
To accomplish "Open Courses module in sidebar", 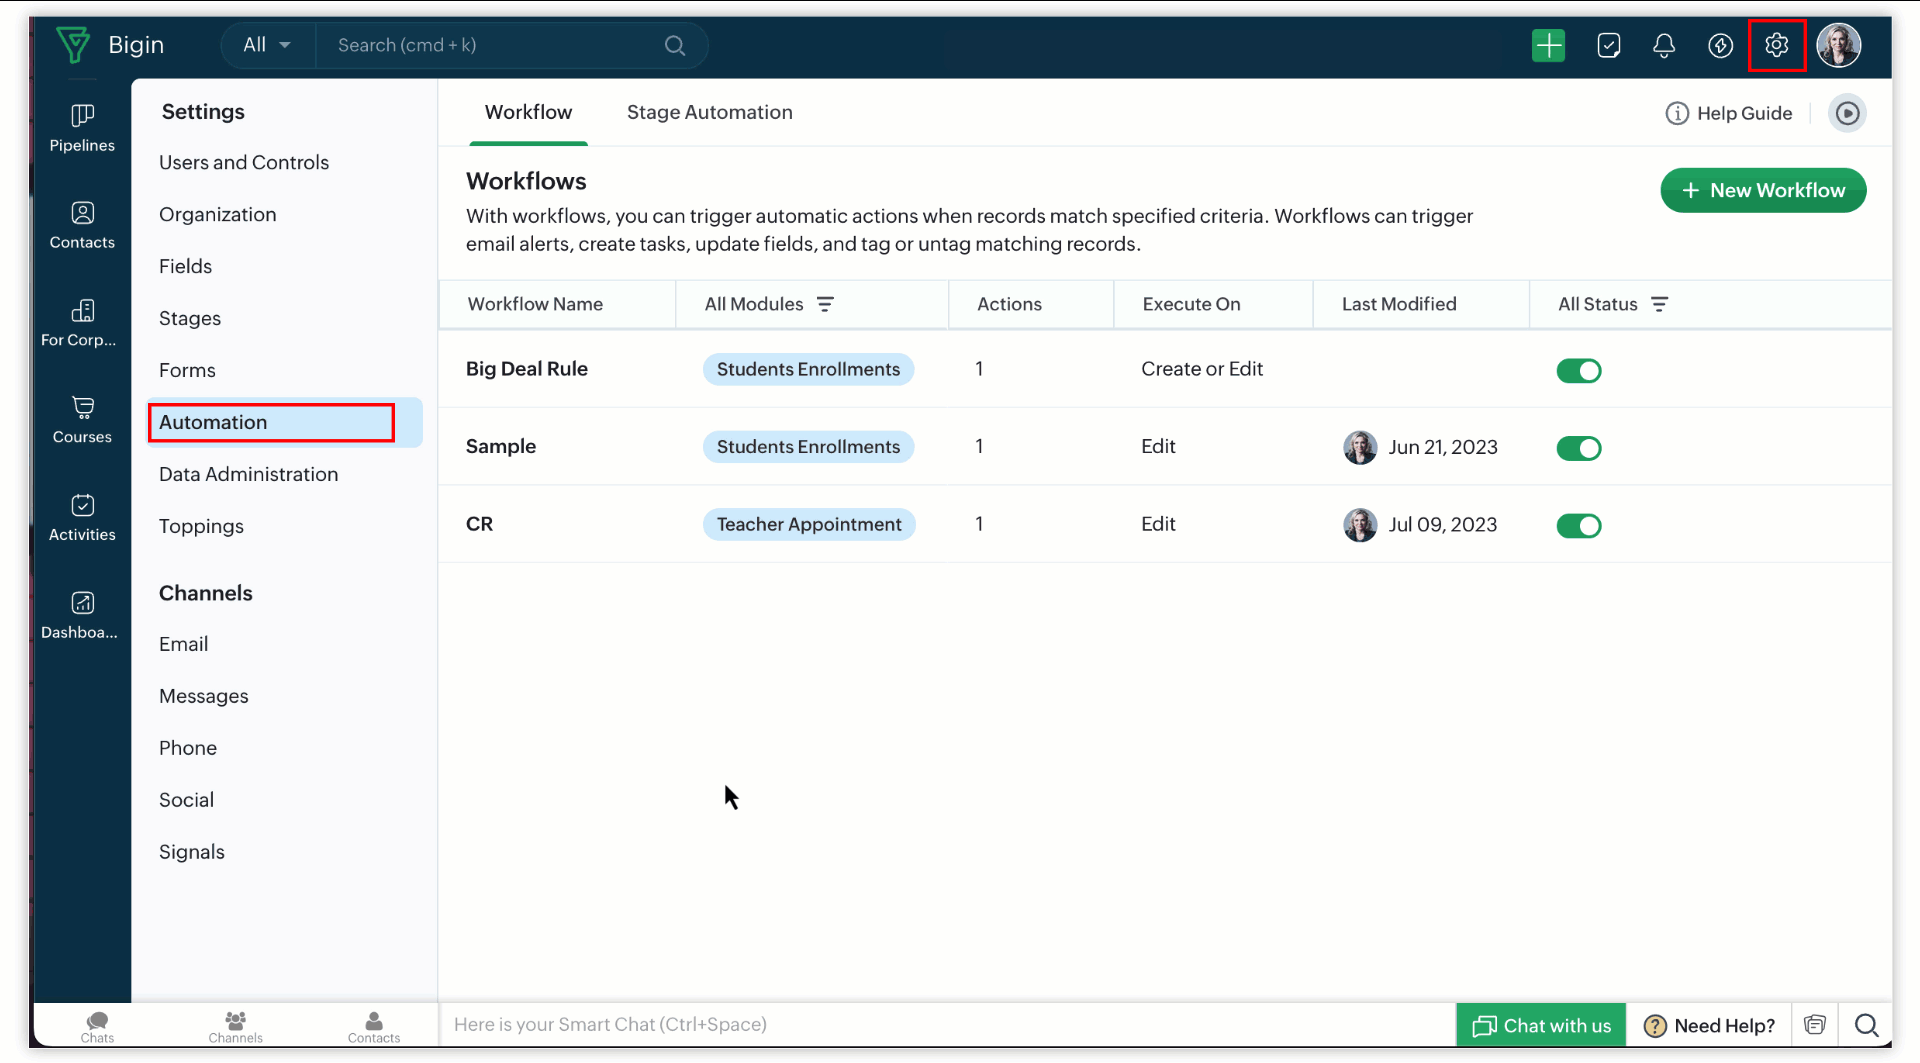I will pos(82,420).
